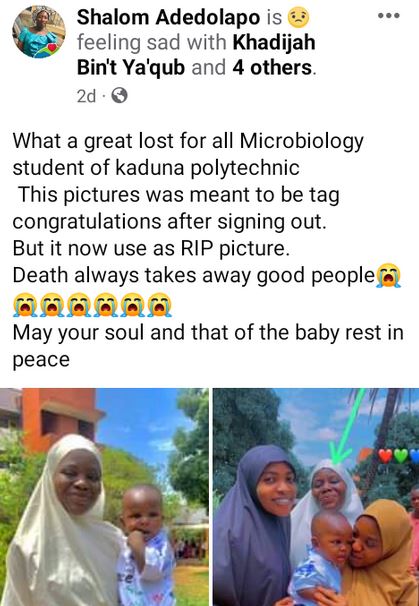Click the '2d' post timestamp
Viewport: 419px width, 606px height.
click(86, 96)
